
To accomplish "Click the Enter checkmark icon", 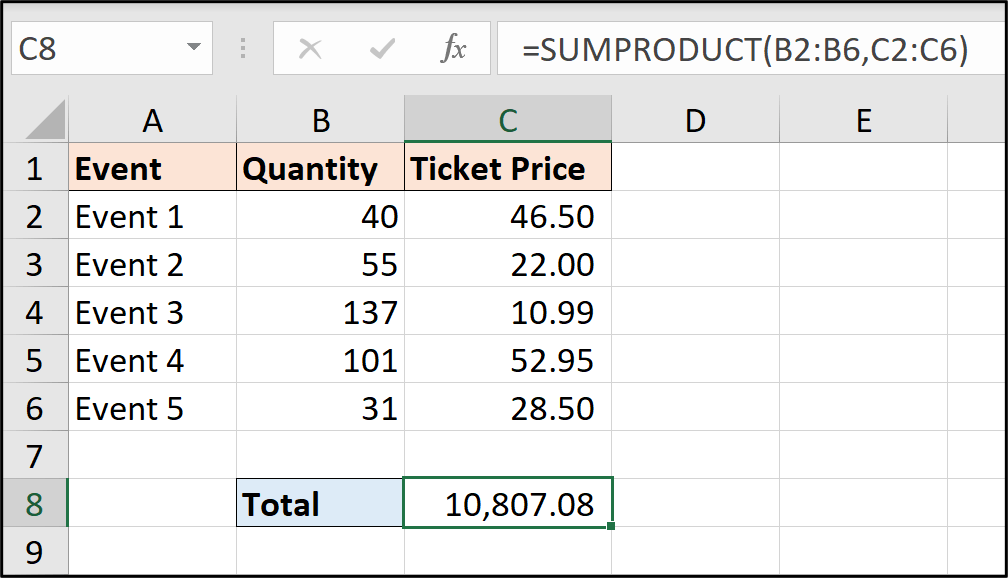I will (381, 46).
